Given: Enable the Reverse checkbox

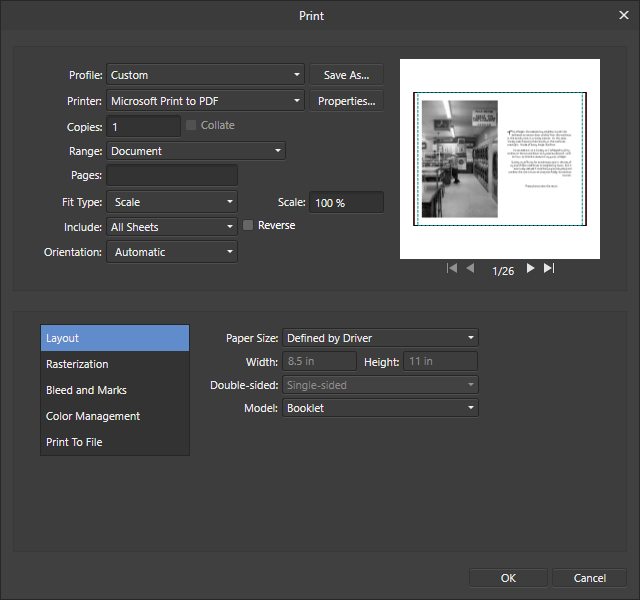Looking at the screenshot, I should (x=248, y=226).
